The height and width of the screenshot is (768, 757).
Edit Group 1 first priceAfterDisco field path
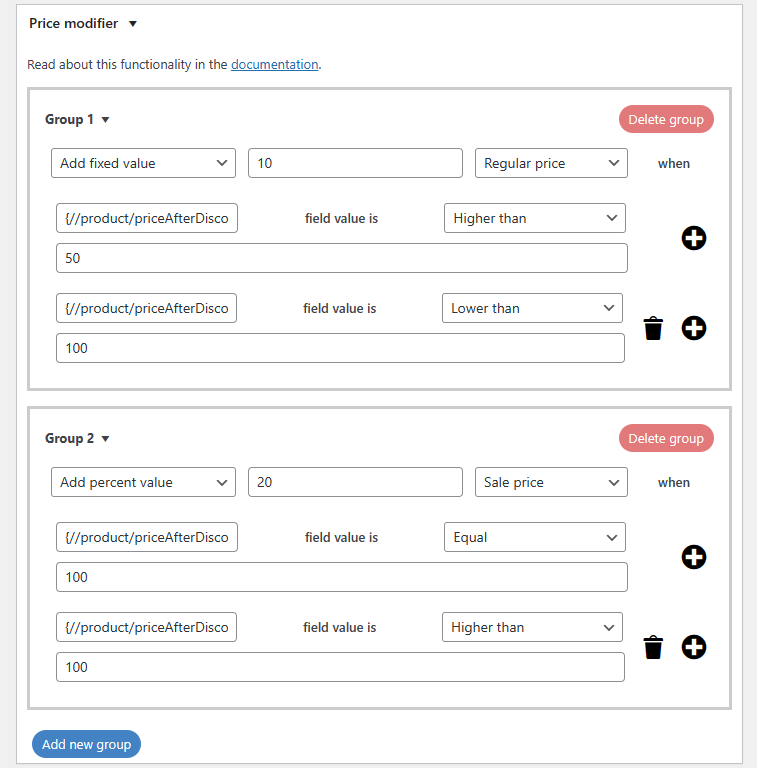pyautogui.click(x=147, y=218)
